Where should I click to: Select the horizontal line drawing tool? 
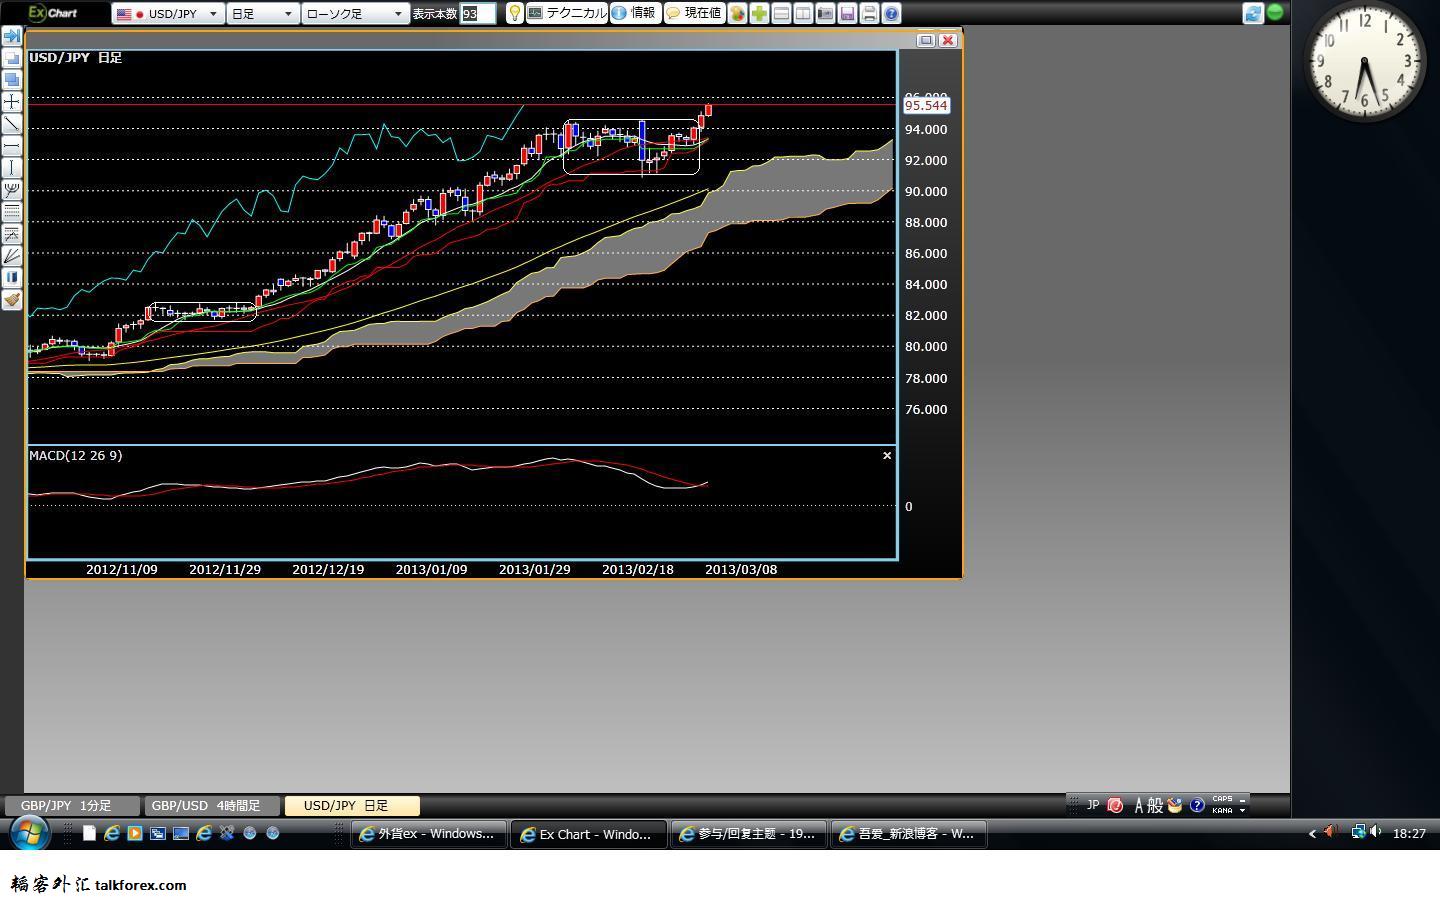tap(12, 146)
